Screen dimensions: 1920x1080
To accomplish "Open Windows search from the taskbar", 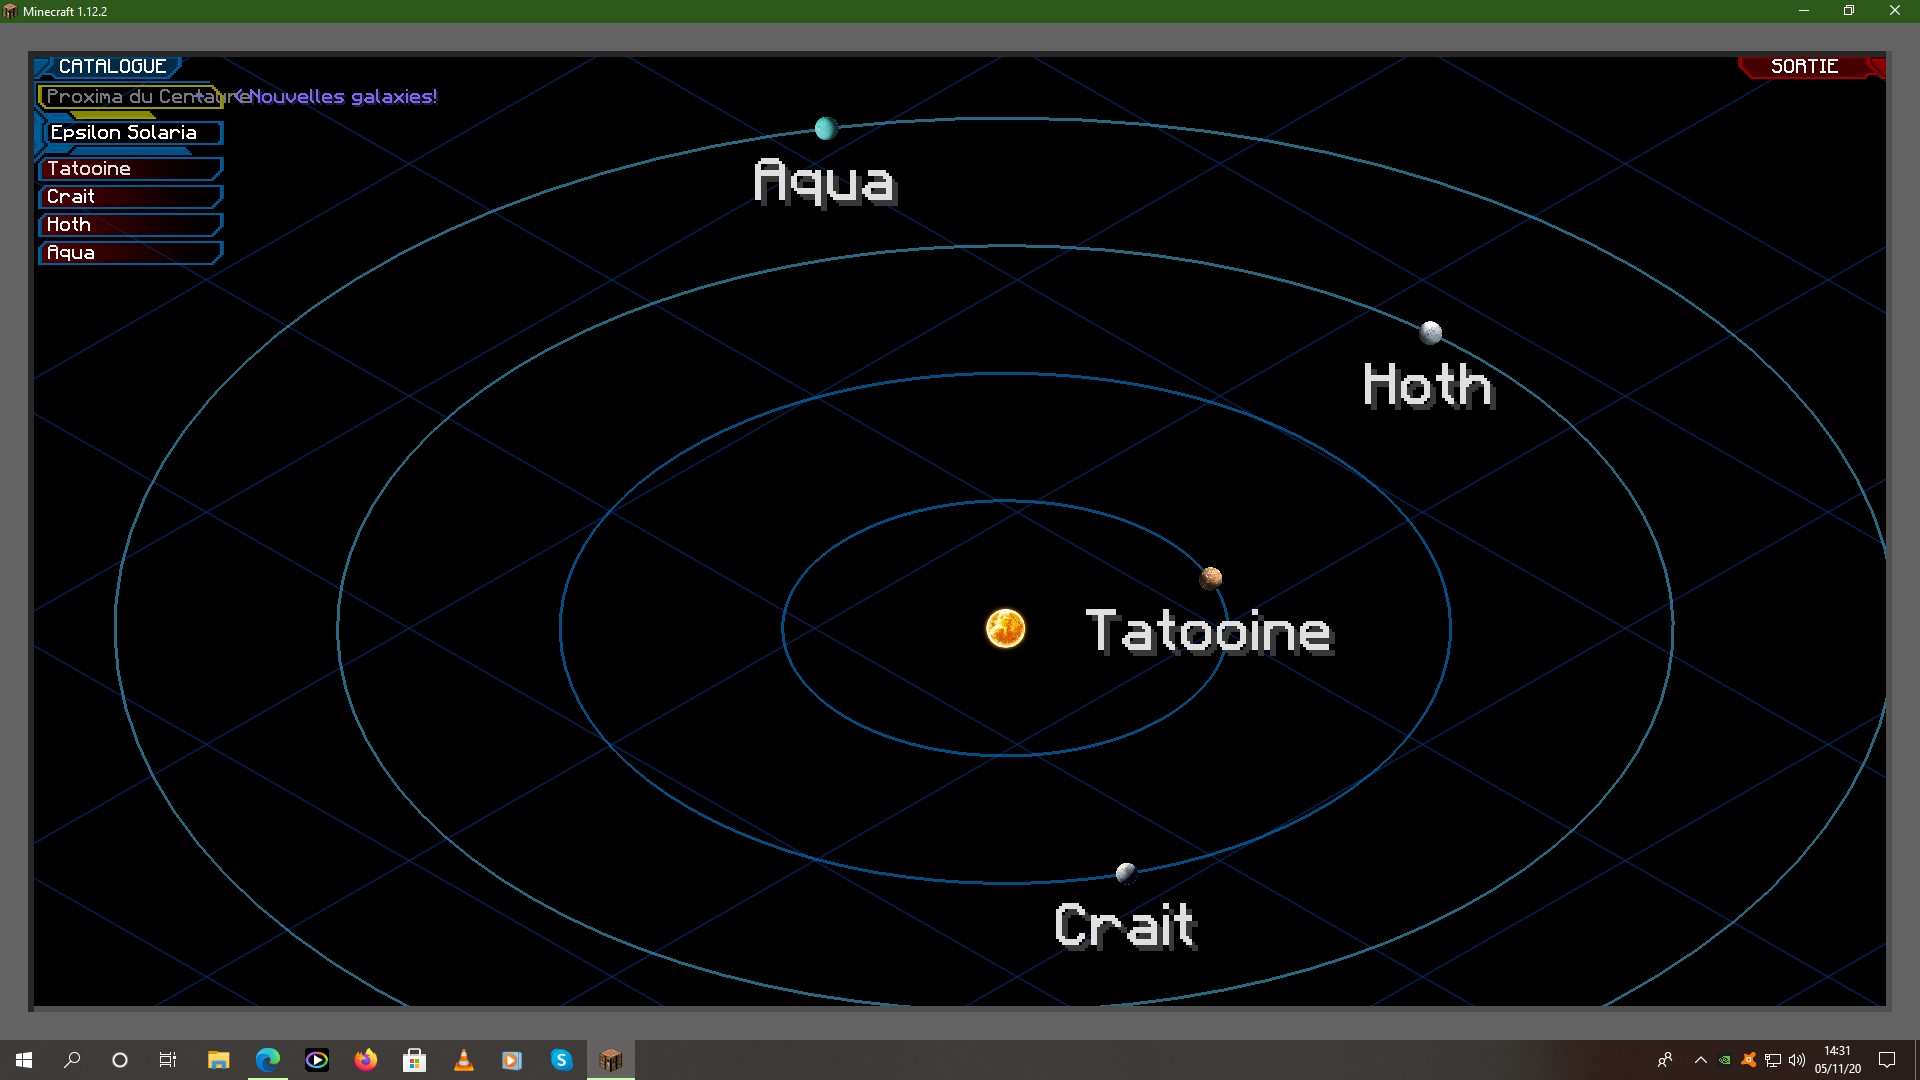I will coord(72,1060).
